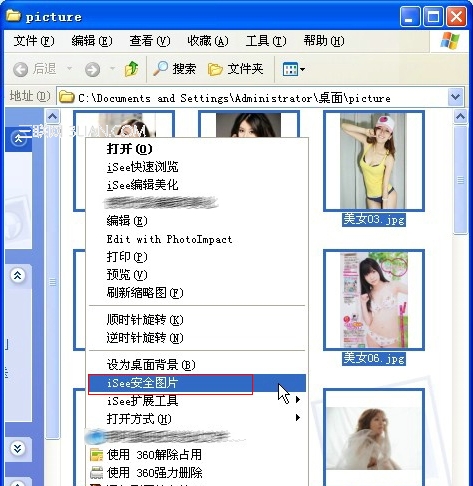This screenshot has width=473, height=486.
Task: Go up one folder level icon
Action: tap(131, 69)
